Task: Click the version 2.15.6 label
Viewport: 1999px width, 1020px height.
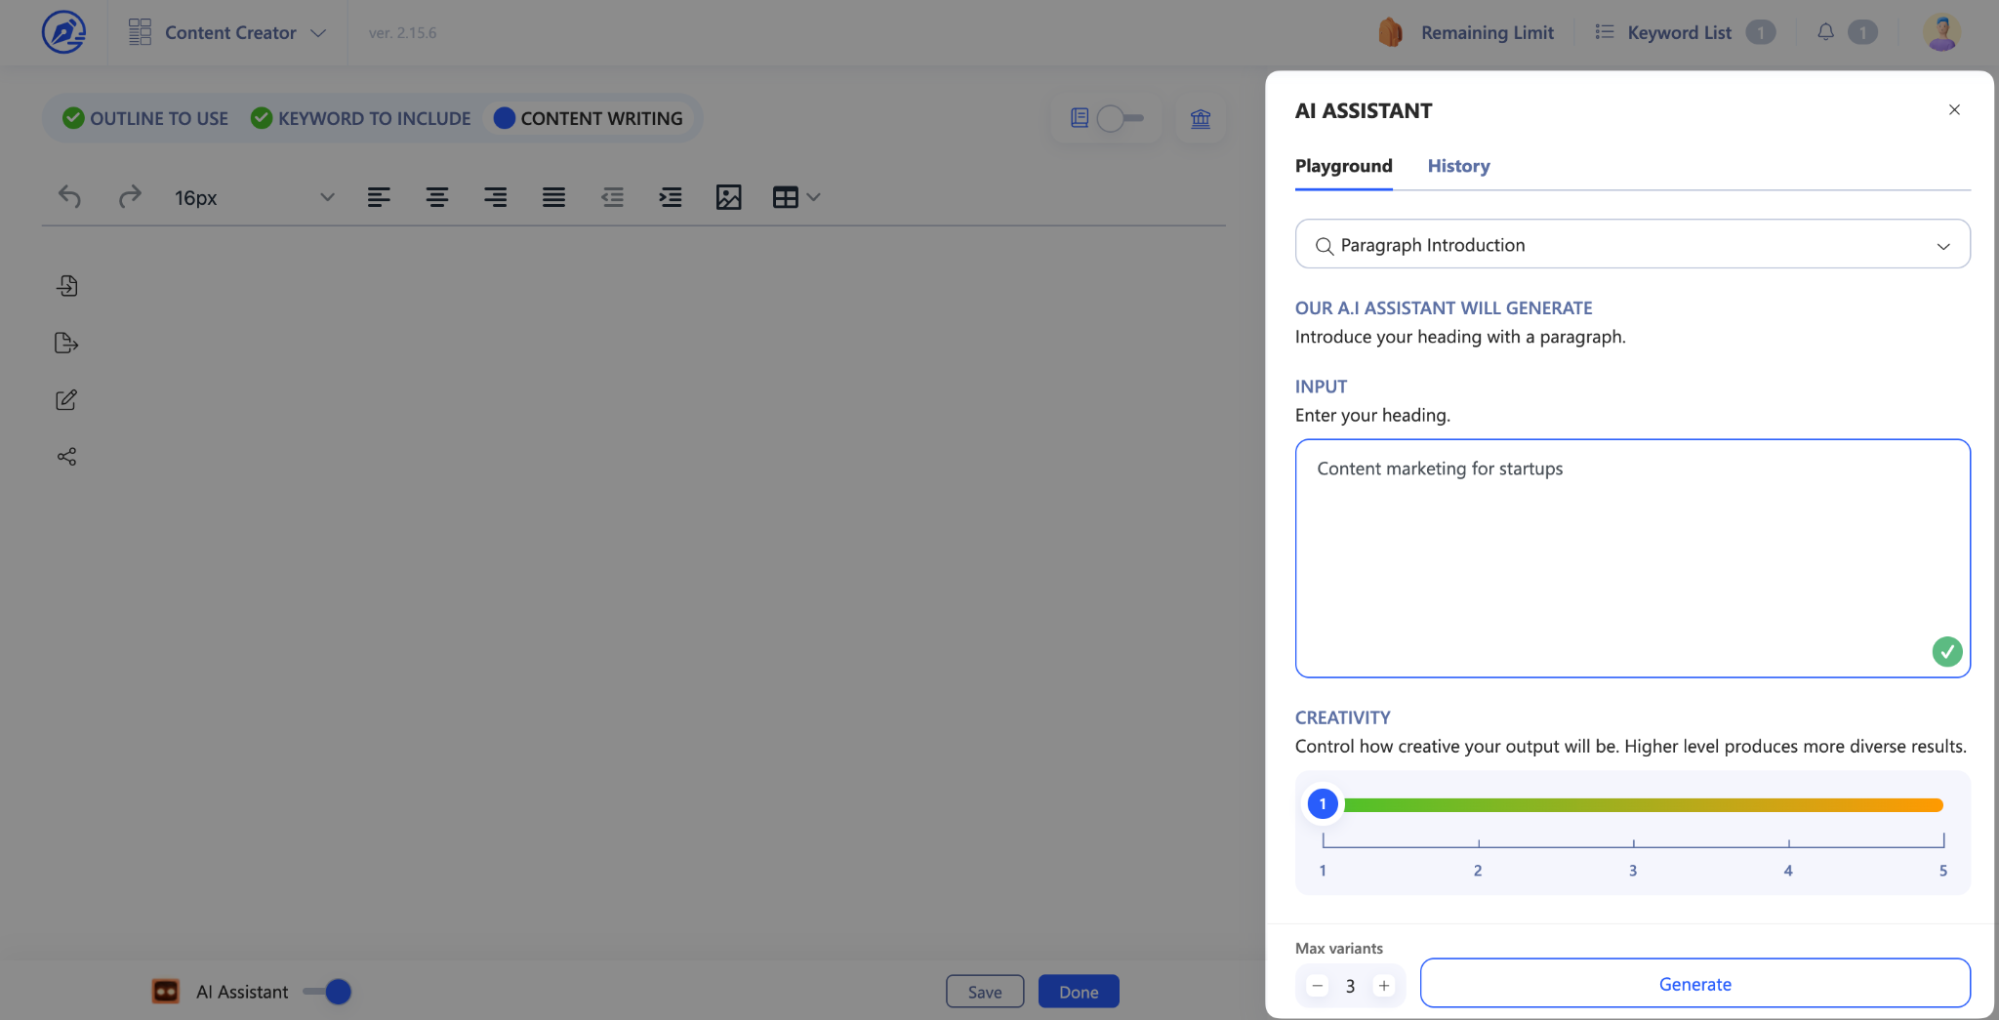Action: tap(402, 33)
